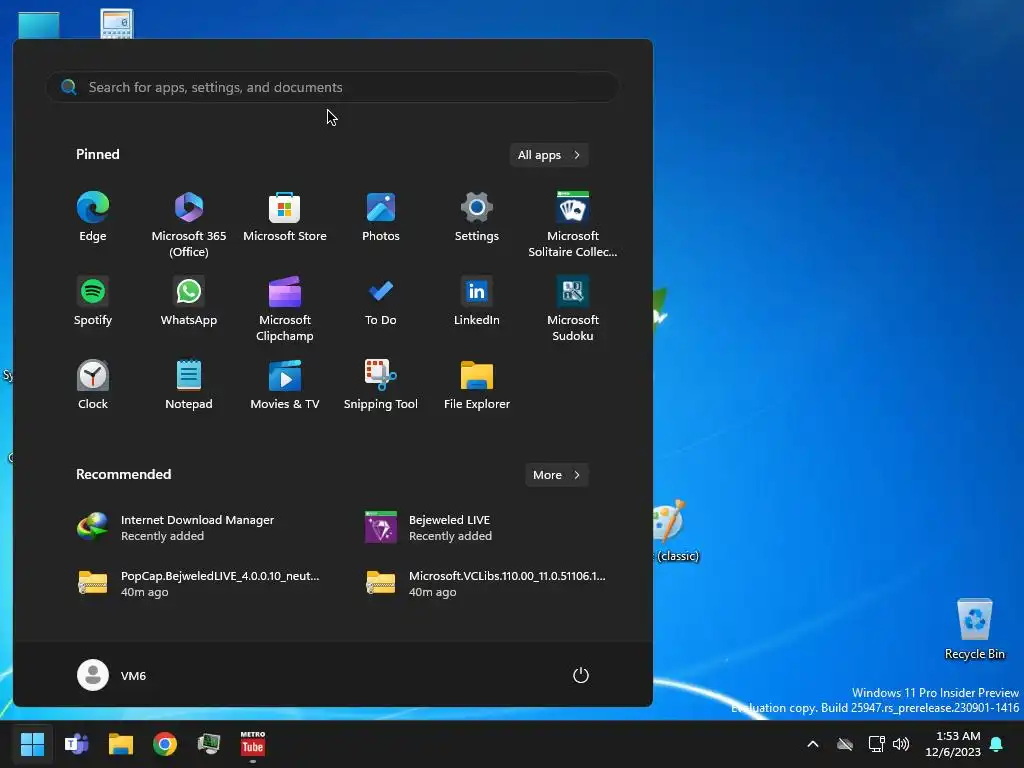
Task: Open the Metro Tube taskbar app
Action: click(x=253, y=744)
